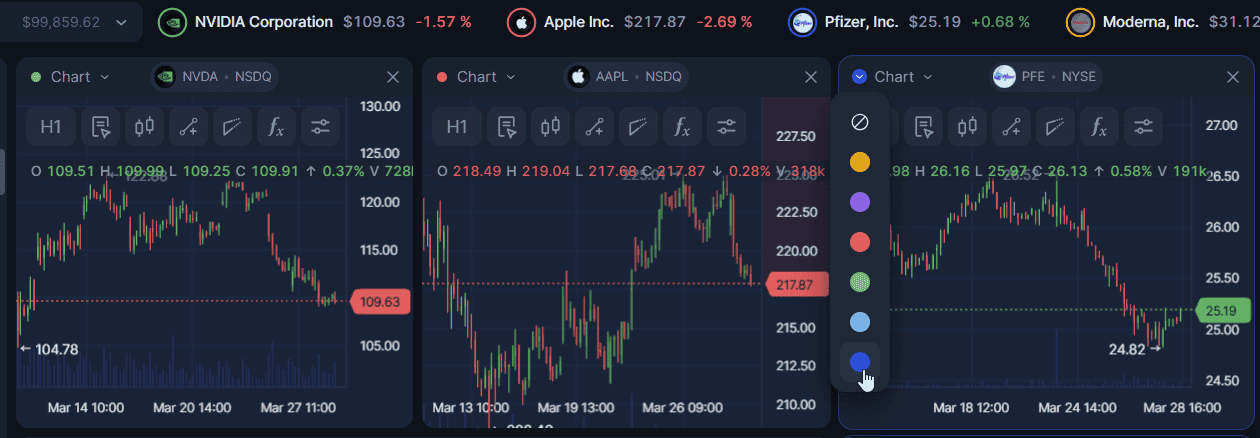Viewport: 1260px width, 438px height.
Task: Open chart settings sliders in NVDA panel
Action: pos(320,127)
